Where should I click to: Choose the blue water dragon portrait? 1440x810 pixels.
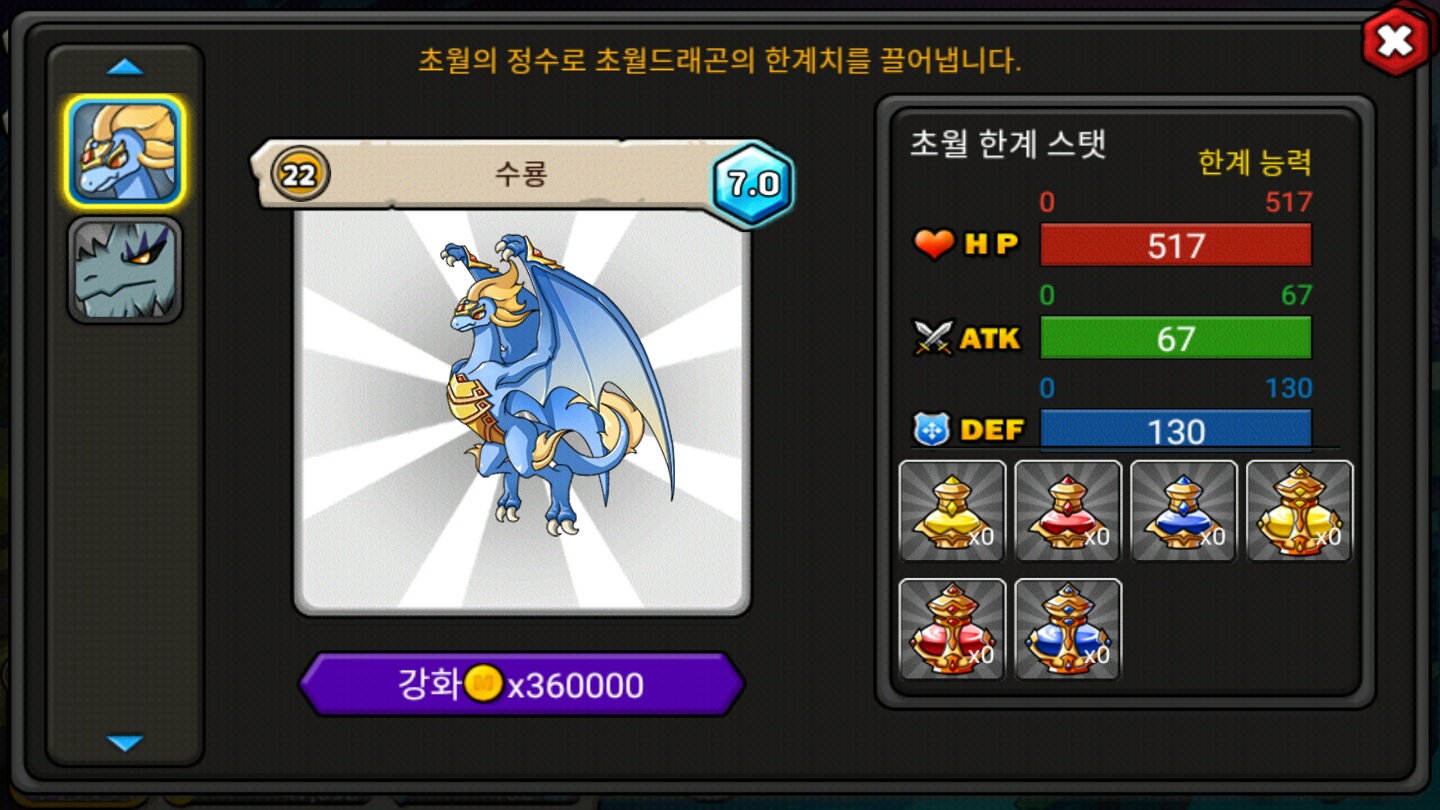125,151
